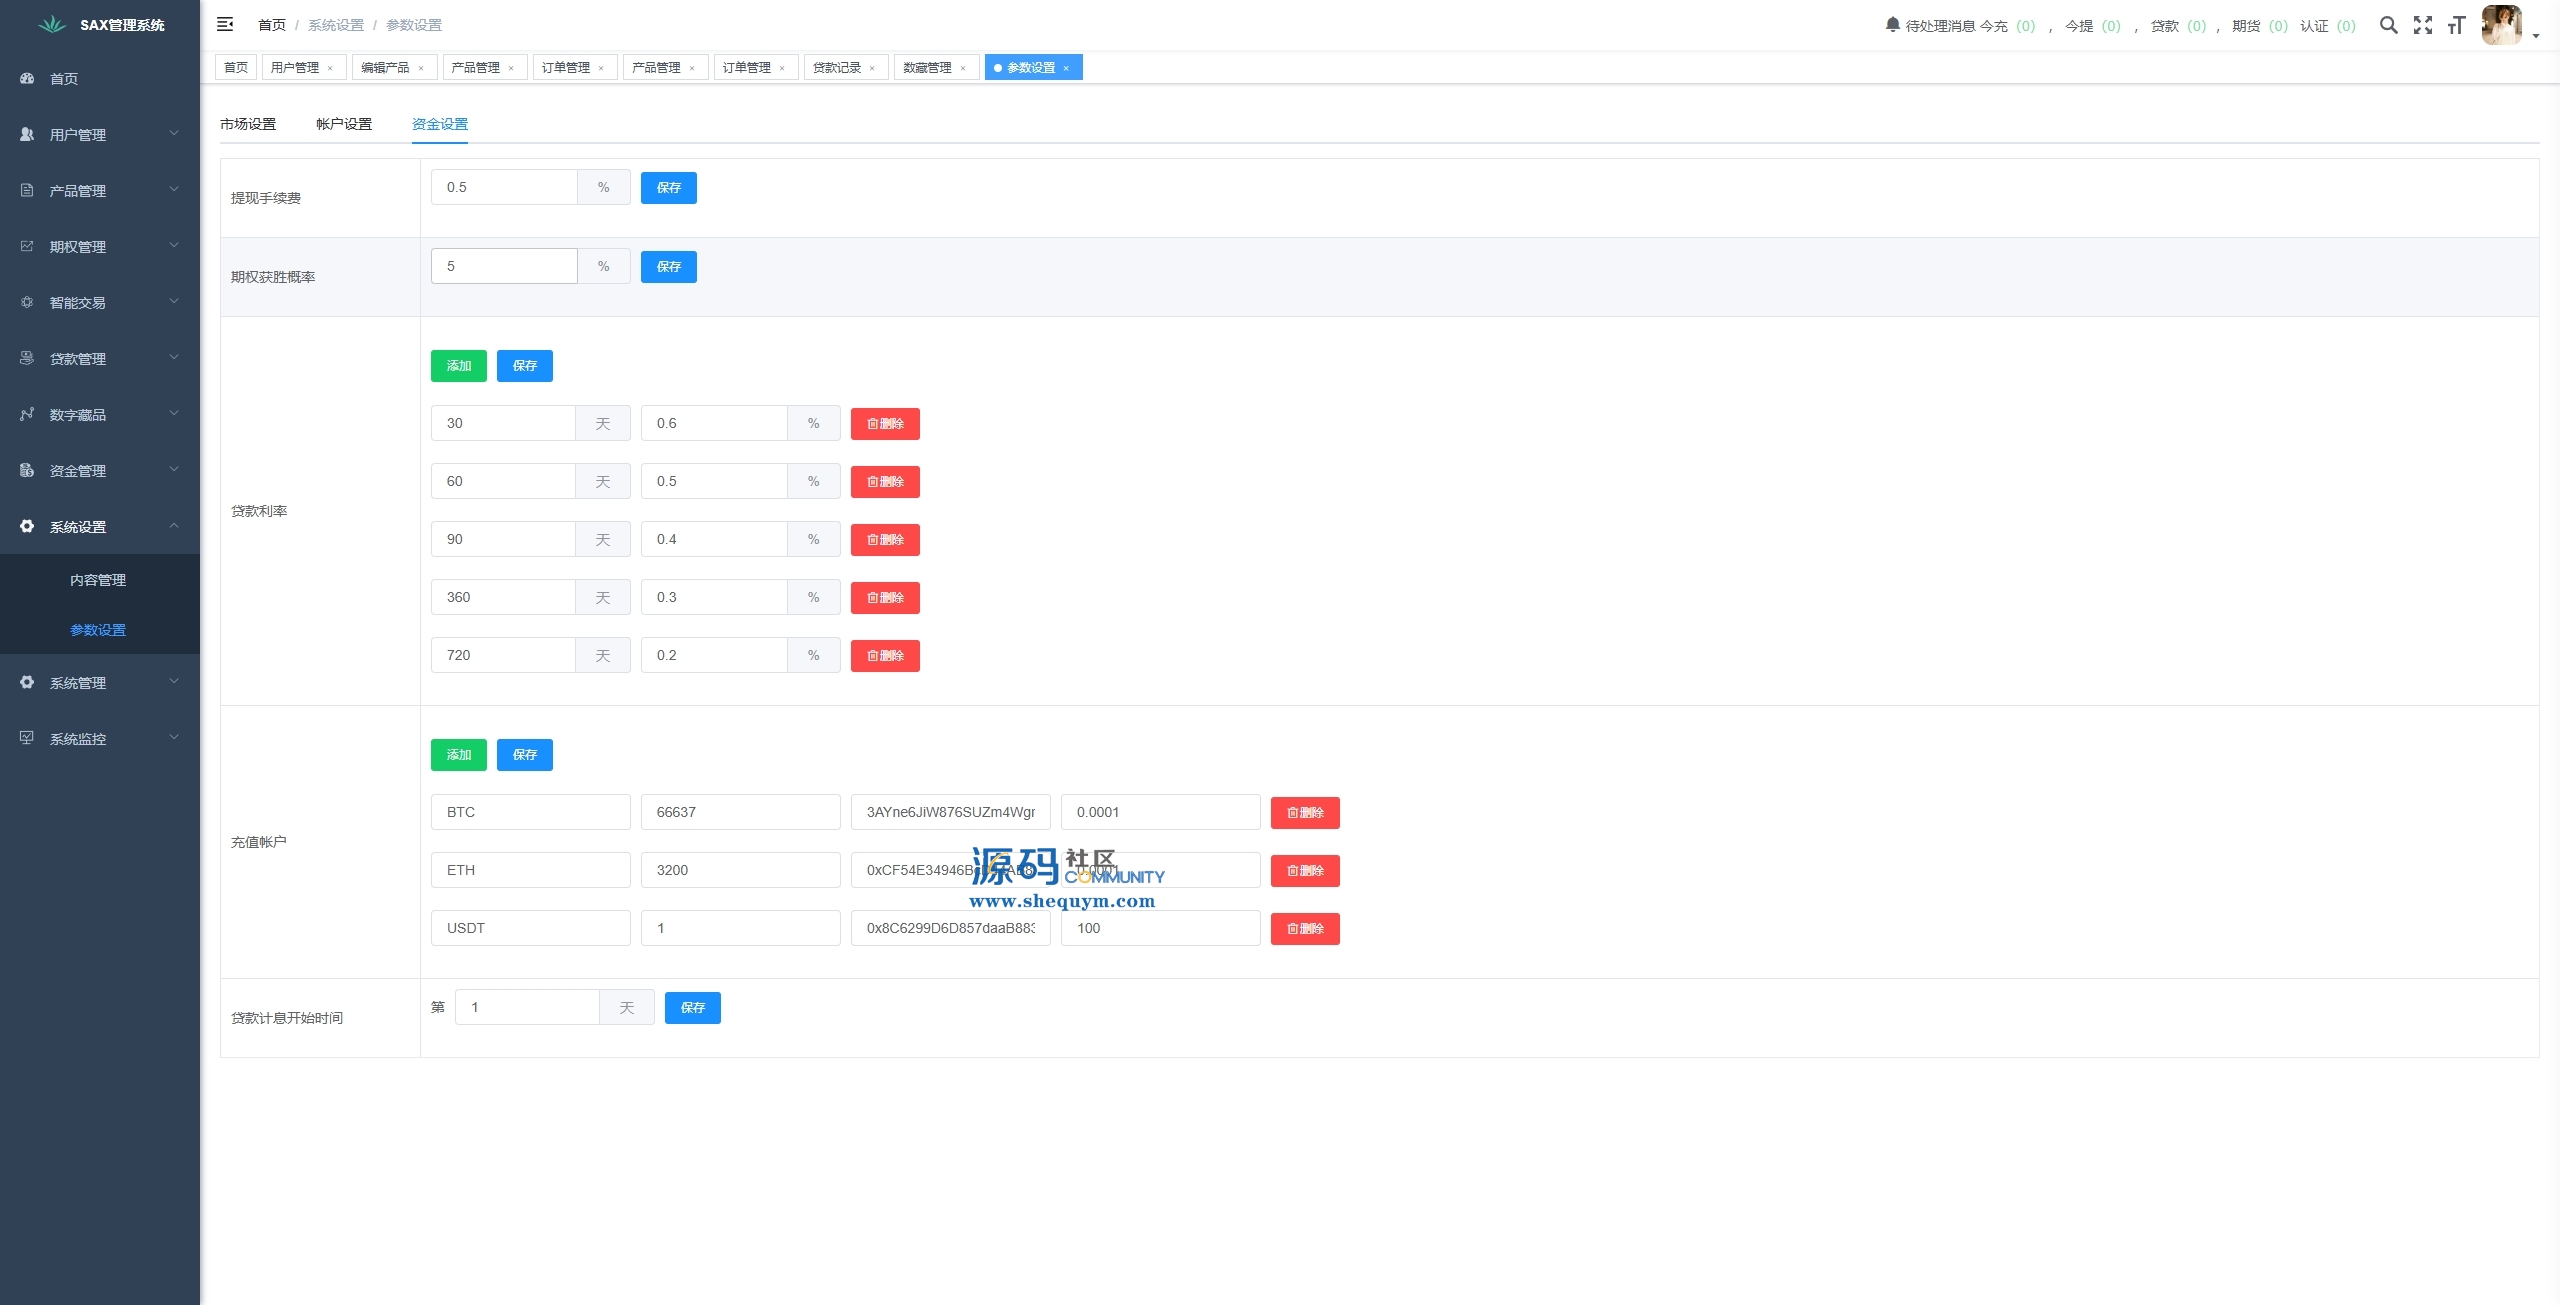The image size is (2560, 1305).
Task: Open 内容管理 submenu item
Action: 98,580
